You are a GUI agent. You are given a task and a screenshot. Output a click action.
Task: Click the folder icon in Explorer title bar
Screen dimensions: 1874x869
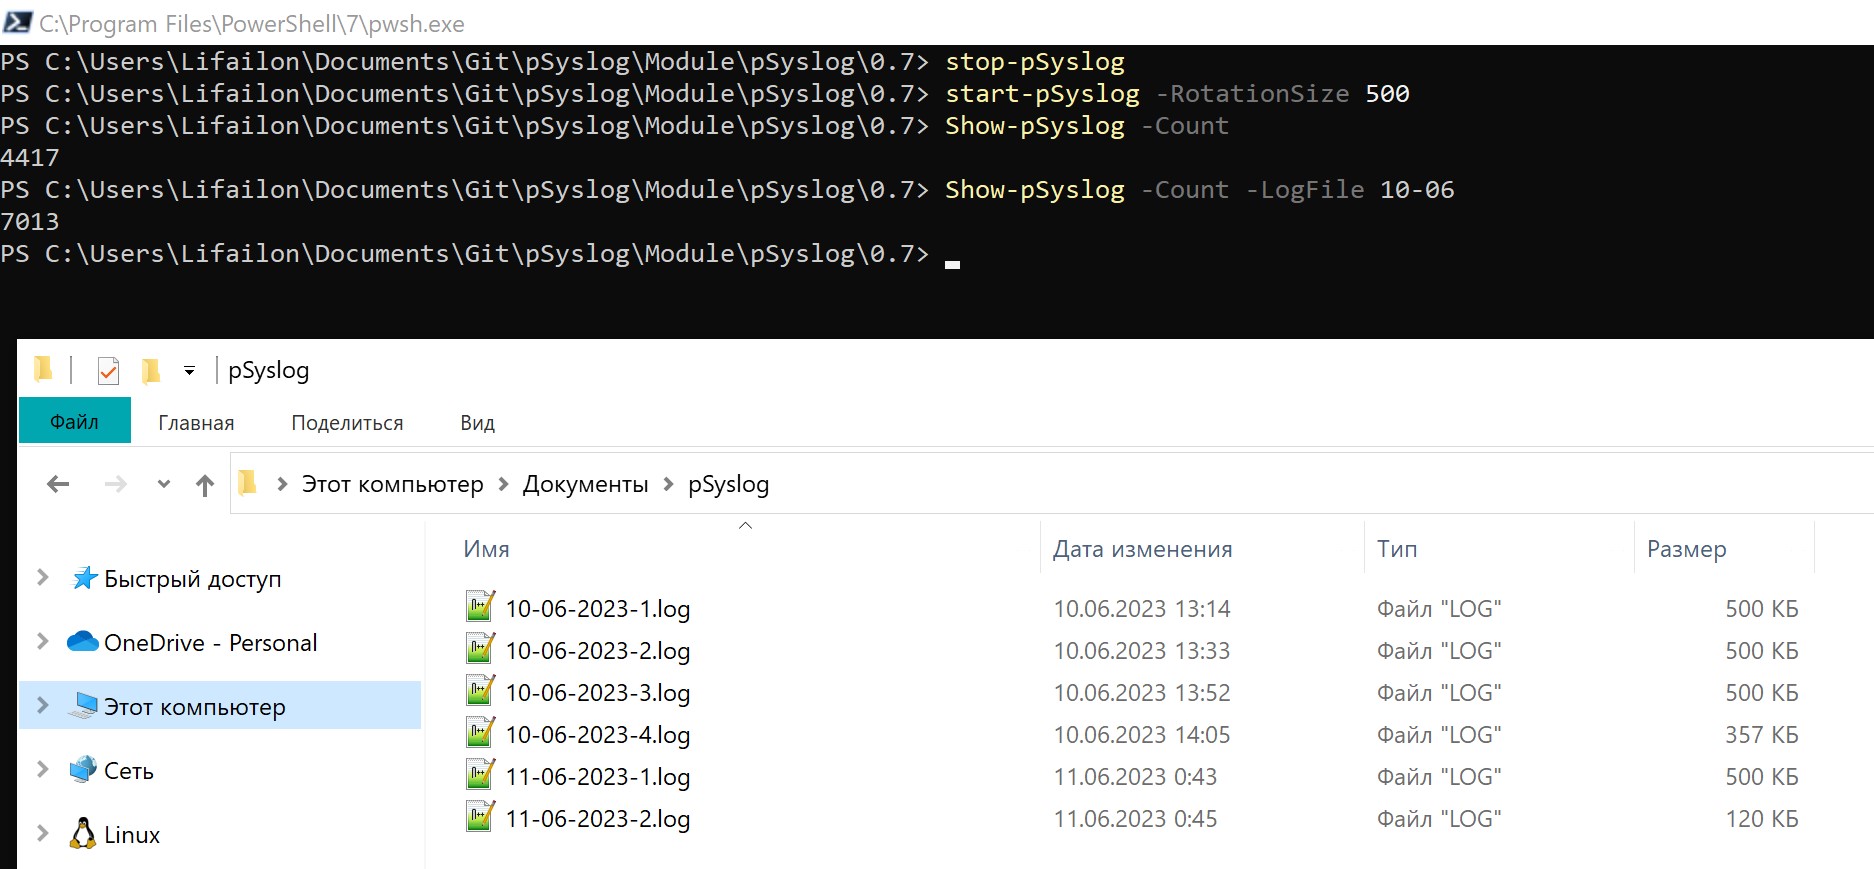coord(43,370)
